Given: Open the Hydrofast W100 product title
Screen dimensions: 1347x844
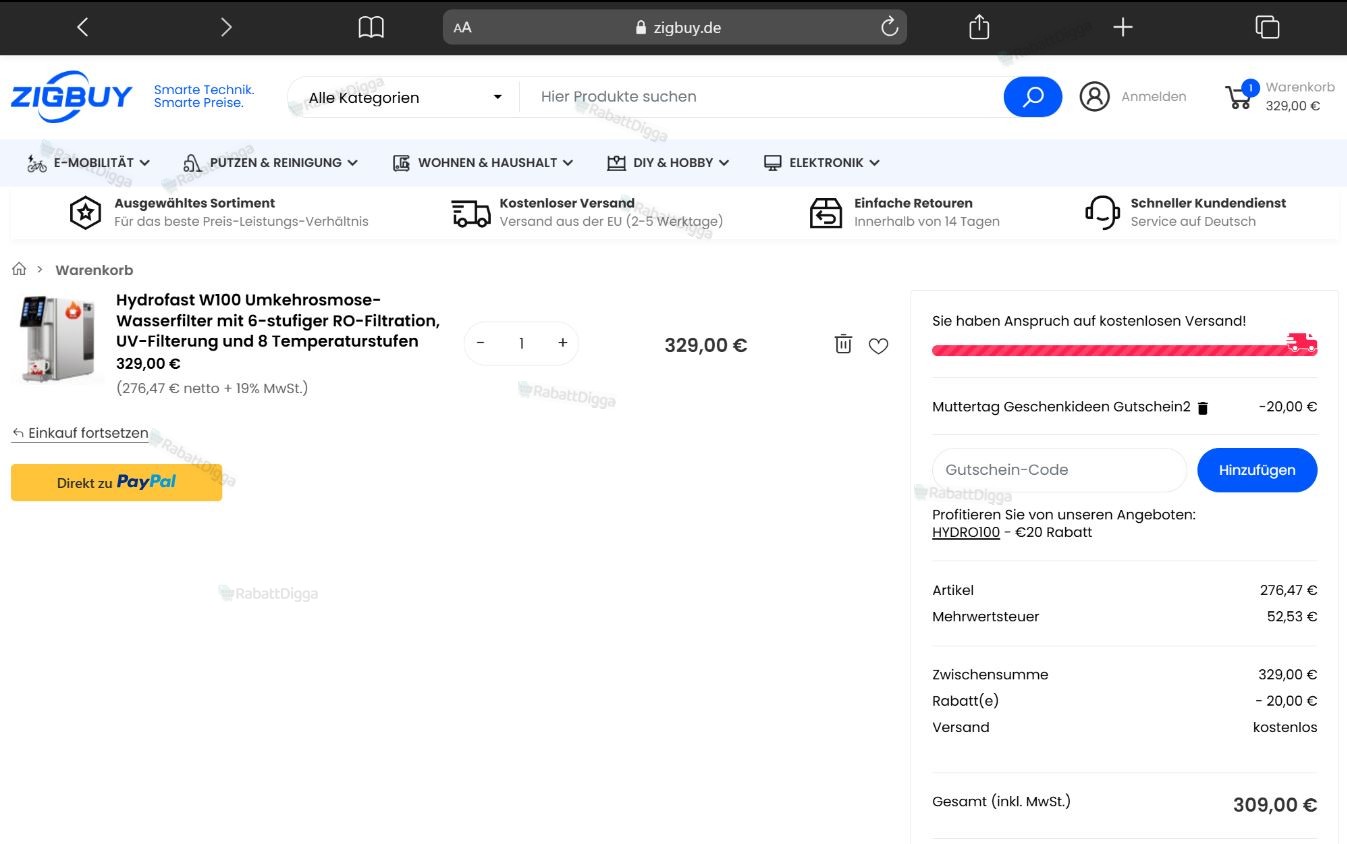Looking at the screenshot, I should [278, 321].
